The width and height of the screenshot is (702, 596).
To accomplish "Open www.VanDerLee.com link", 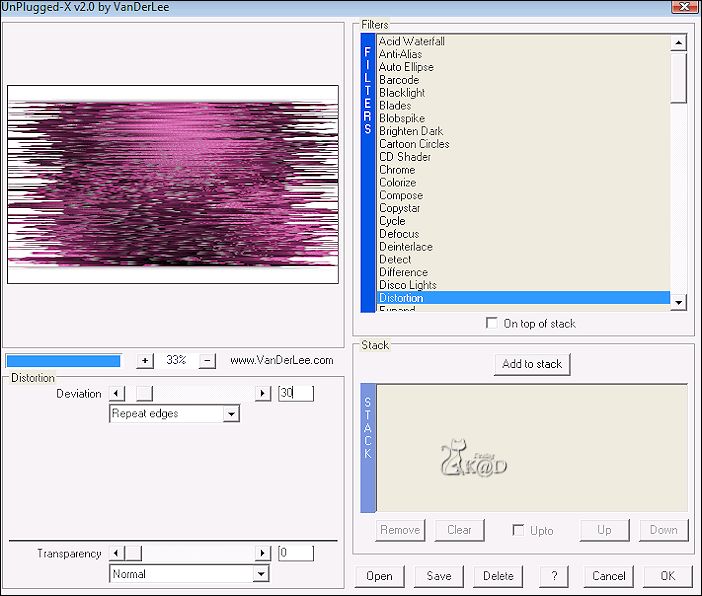I will click(x=282, y=360).
